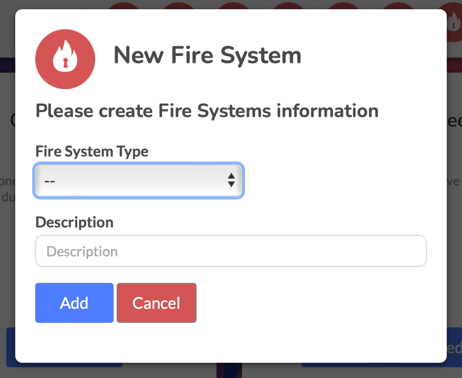The image size is (462, 378).
Task: Click dimmed blue button behind dialog bottom-left
Action: tap(11, 347)
